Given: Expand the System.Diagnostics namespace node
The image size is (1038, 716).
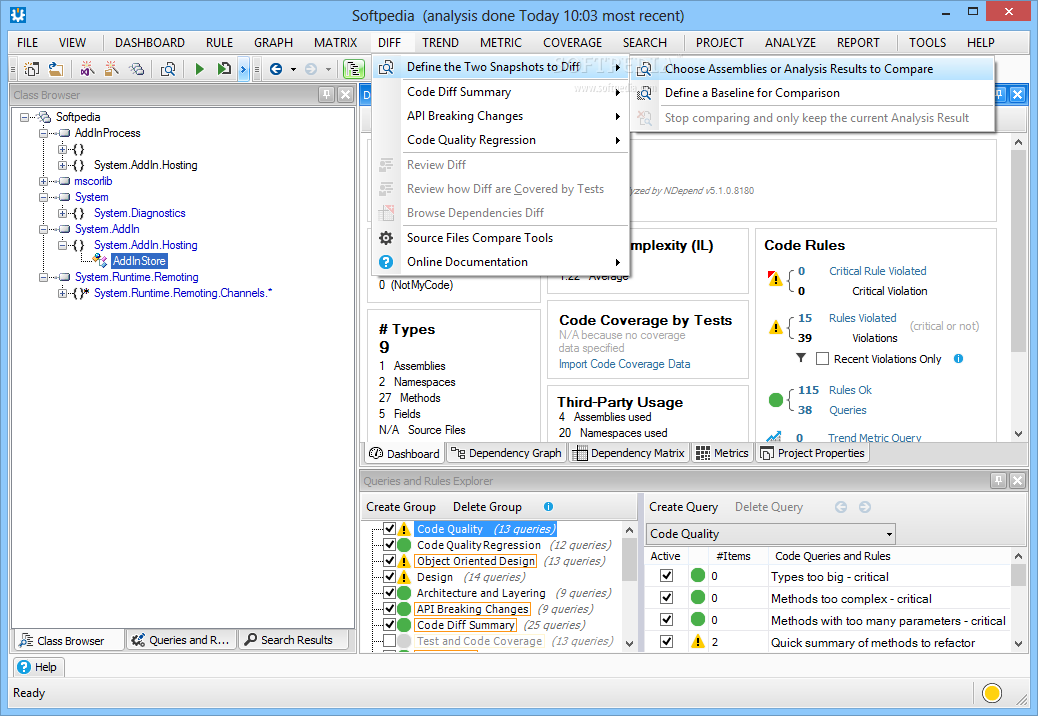Looking at the screenshot, I should pyautogui.click(x=62, y=213).
